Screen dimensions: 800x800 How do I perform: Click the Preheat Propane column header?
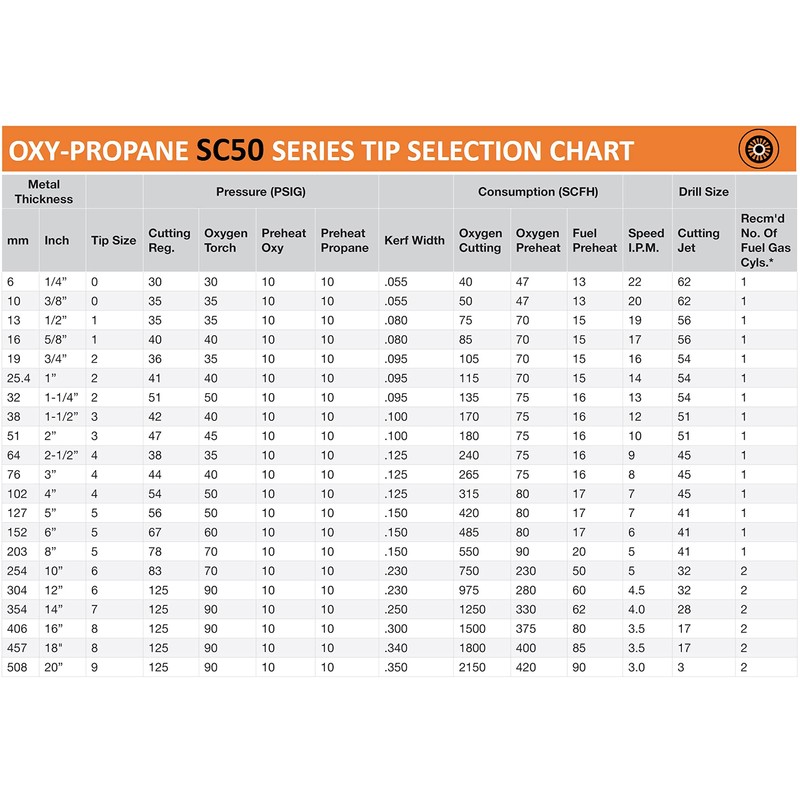tap(344, 240)
